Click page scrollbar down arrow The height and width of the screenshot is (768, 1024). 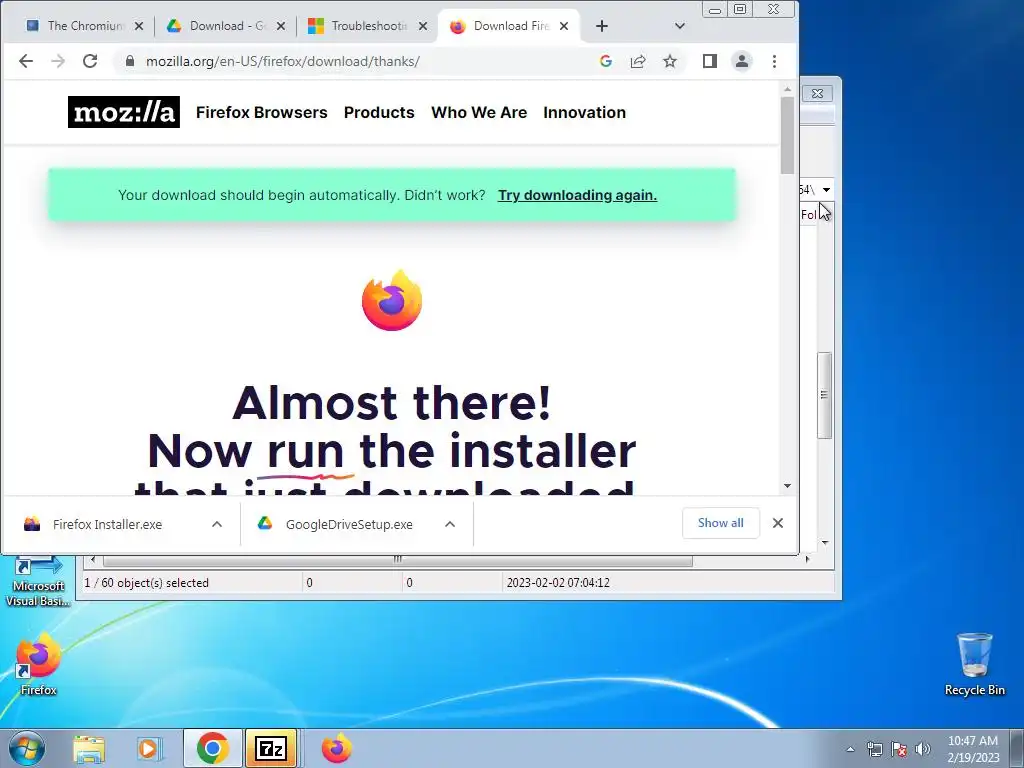787,486
